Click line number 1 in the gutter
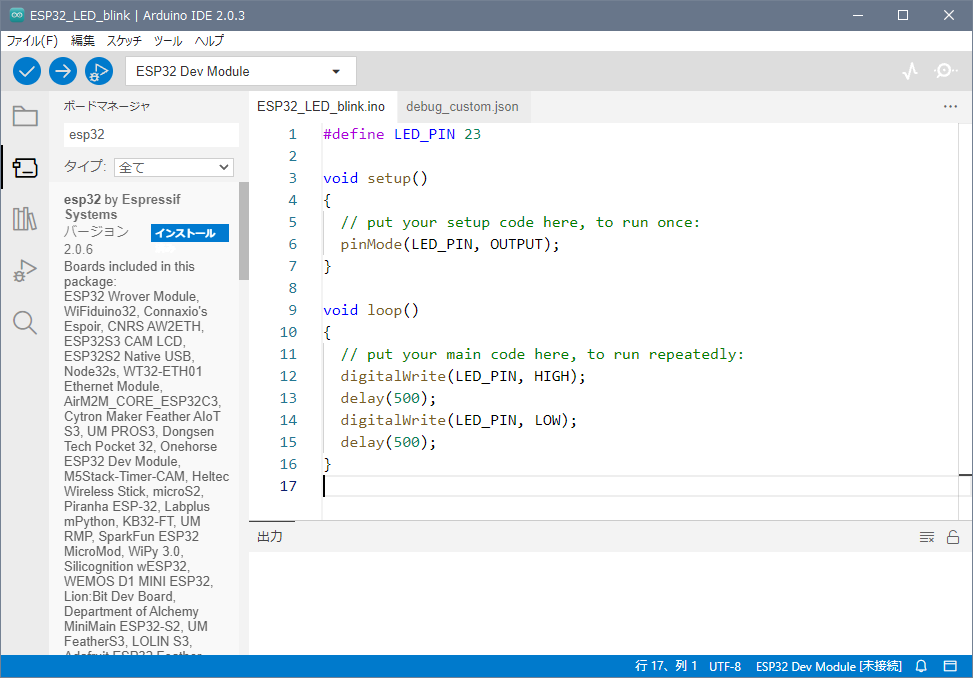This screenshot has height=678, width=973. click(292, 135)
